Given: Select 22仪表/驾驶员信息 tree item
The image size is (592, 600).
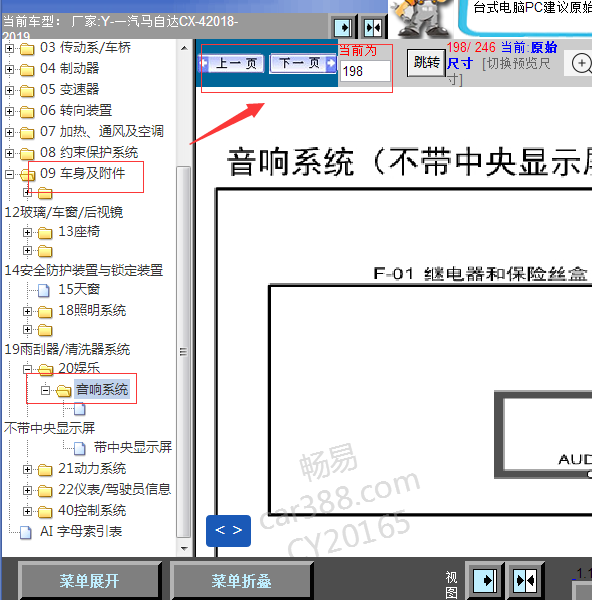Looking at the screenshot, I should tap(114, 489).
